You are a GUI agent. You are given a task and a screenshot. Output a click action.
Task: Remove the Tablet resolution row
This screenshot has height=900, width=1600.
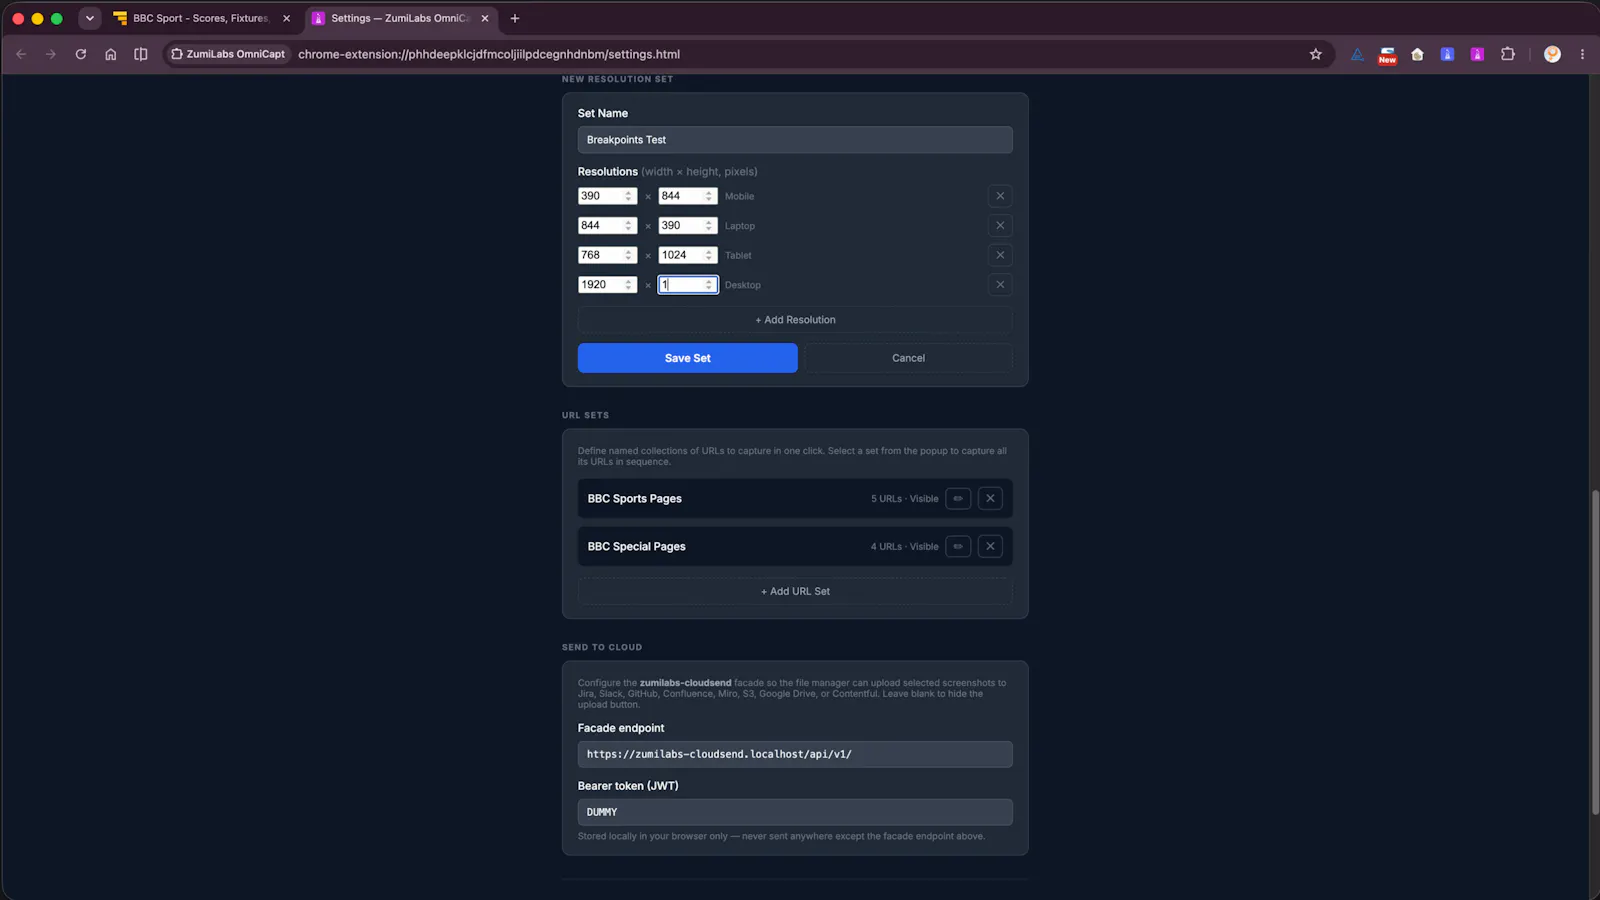click(x=1000, y=255)
